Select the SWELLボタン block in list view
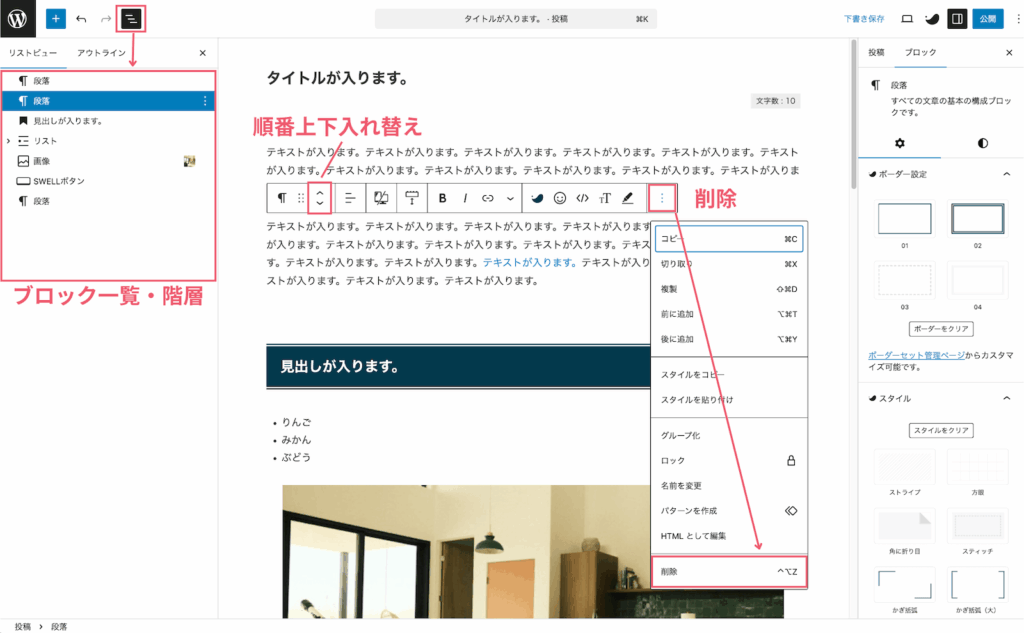Image resolution: width=1024 pixels, height=633 pixels. click(108, 181)
